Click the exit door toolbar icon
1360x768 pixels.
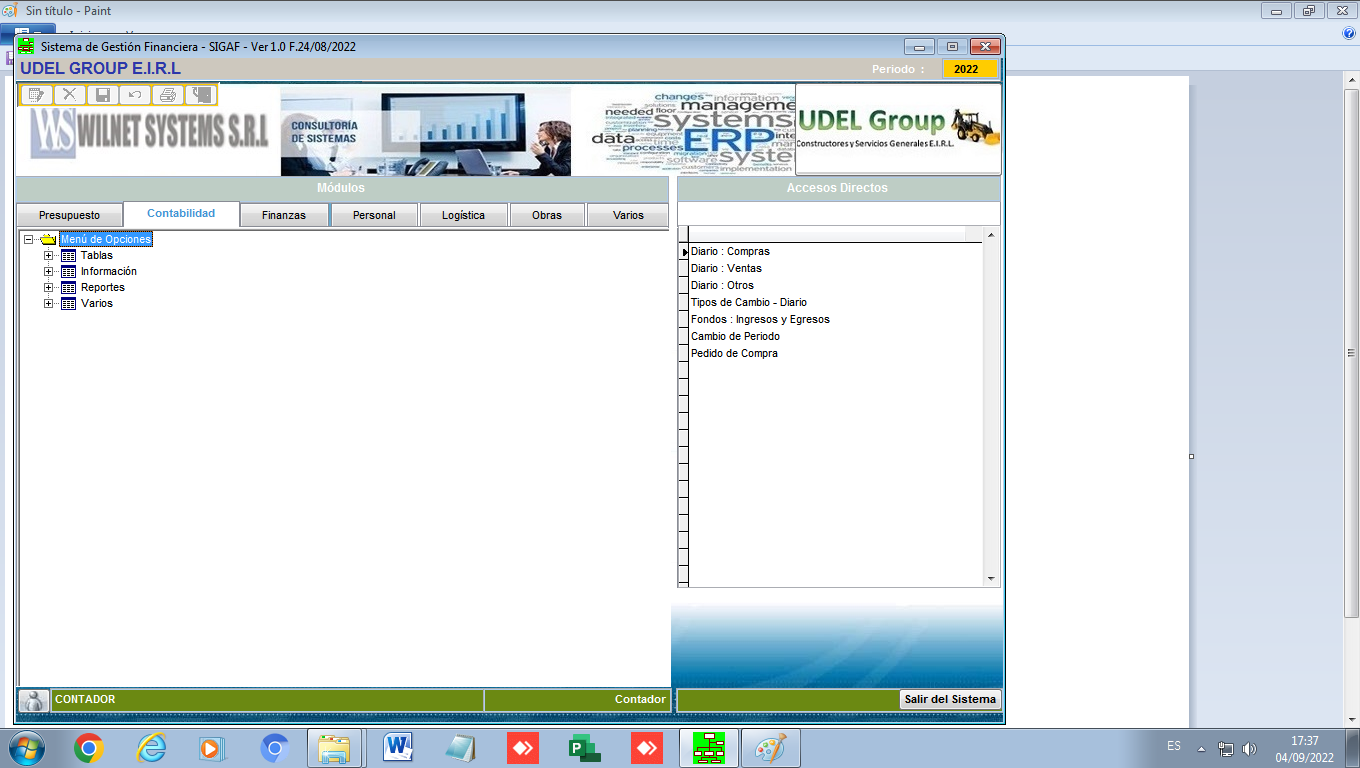pyautogui.click(x=201, y=95)
